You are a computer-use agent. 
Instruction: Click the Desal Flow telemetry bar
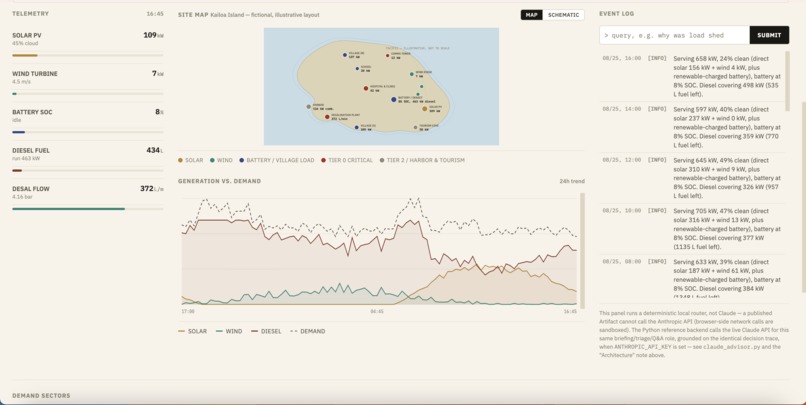(87, 209)
